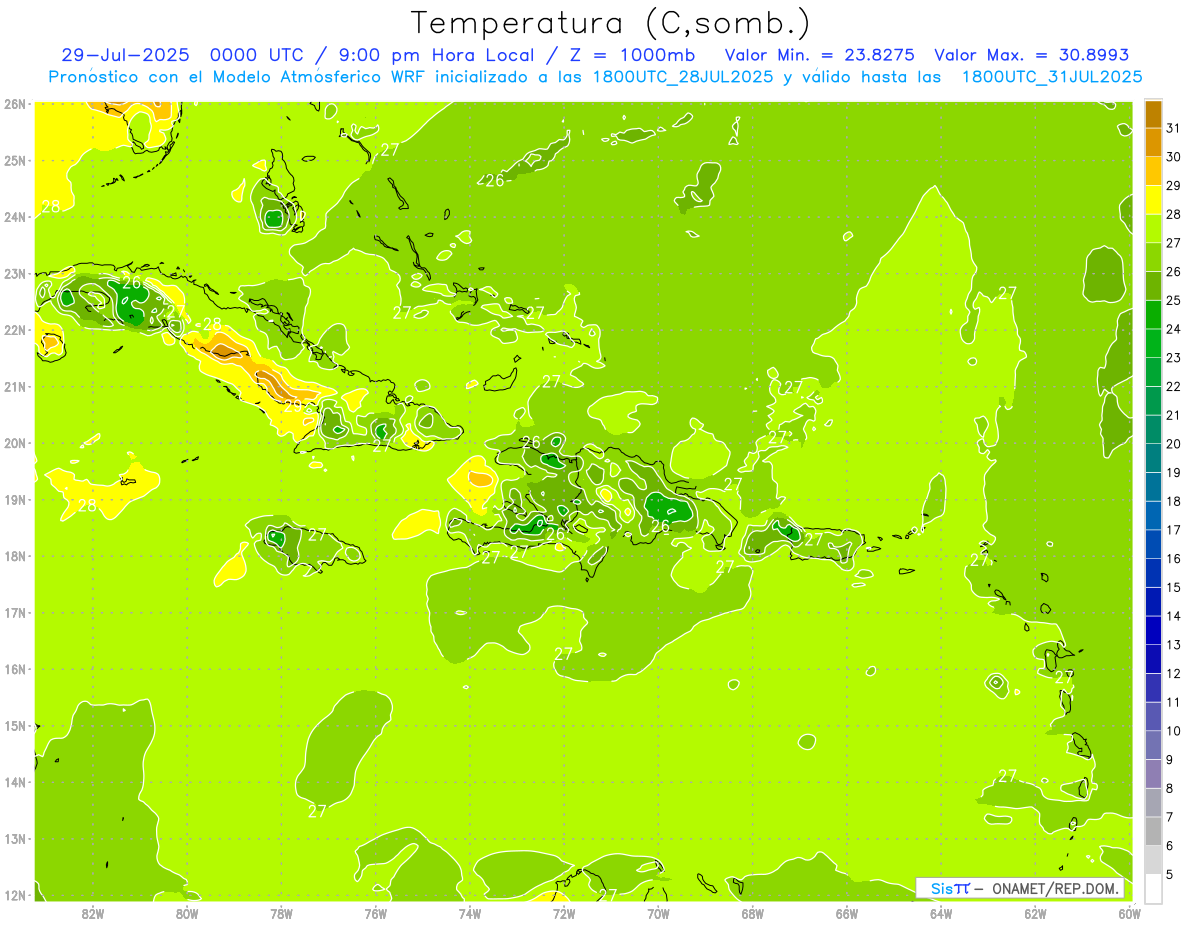Click the 20N latitude axis label
The width and height of the screenshot is (1200, 927).
tap(15, 443)
